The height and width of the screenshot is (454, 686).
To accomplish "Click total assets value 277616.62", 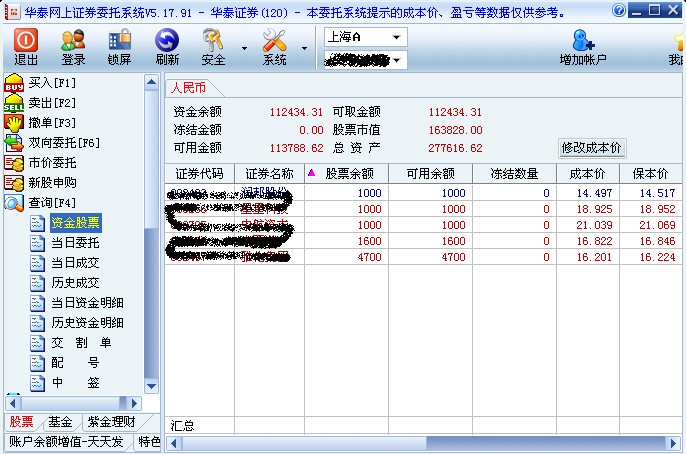I will tap(455, 148).
